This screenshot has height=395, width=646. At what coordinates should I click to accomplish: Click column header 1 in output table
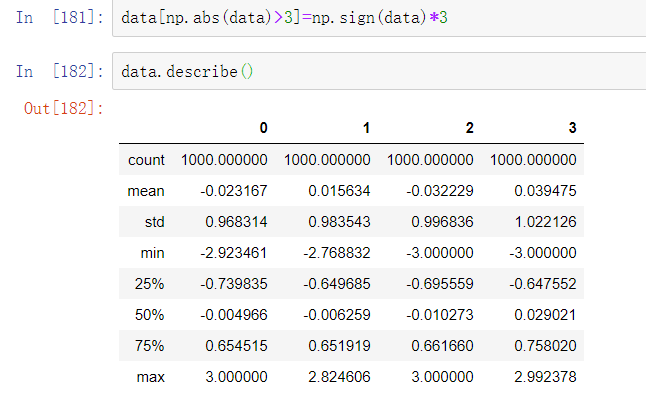tap(366, 128)
